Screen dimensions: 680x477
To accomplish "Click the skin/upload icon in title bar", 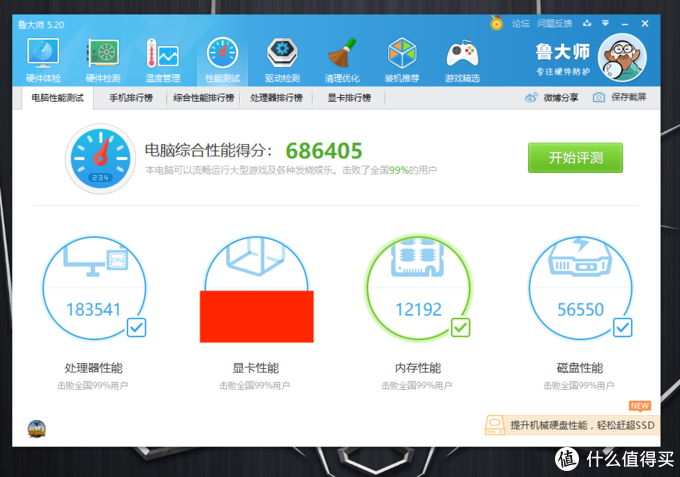I will (587, 23).
